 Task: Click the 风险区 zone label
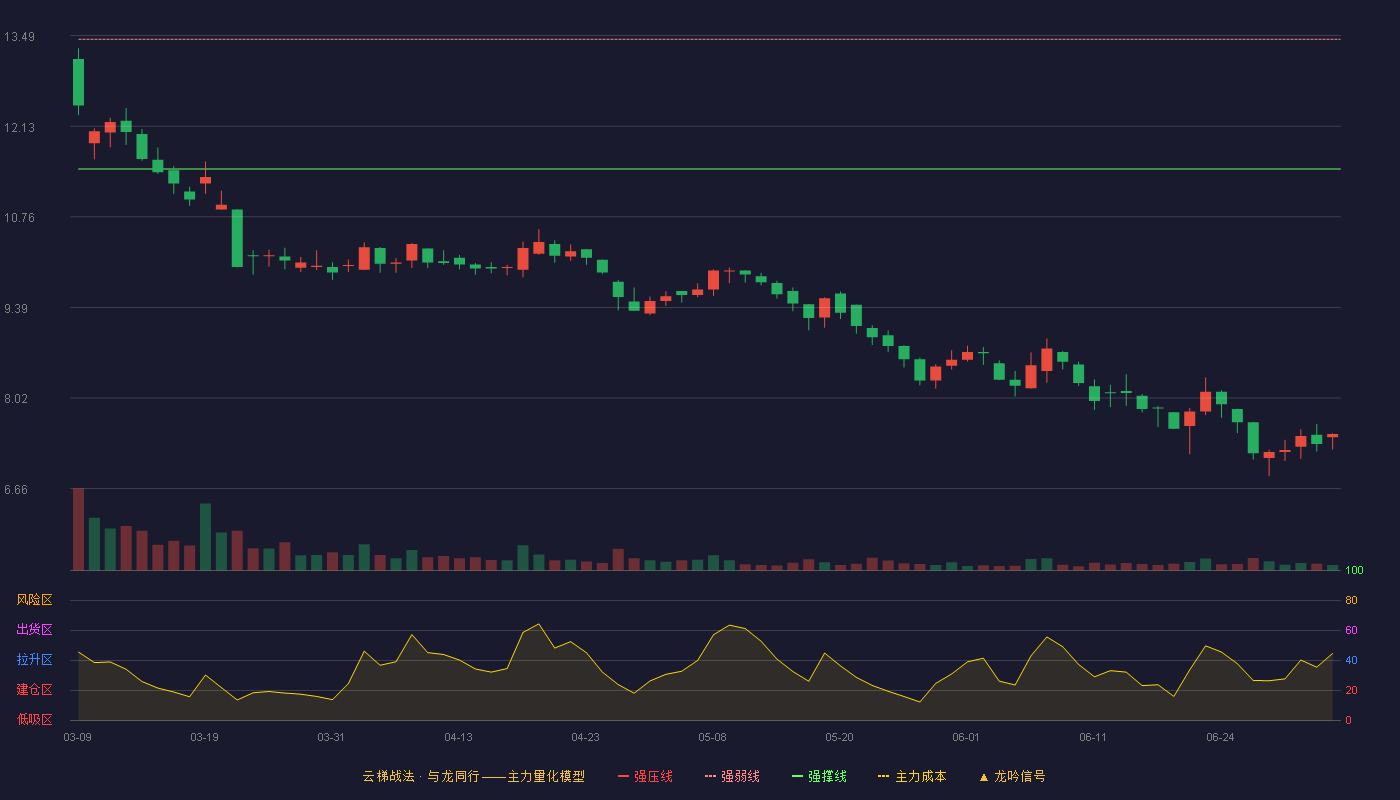click(34, 600)
